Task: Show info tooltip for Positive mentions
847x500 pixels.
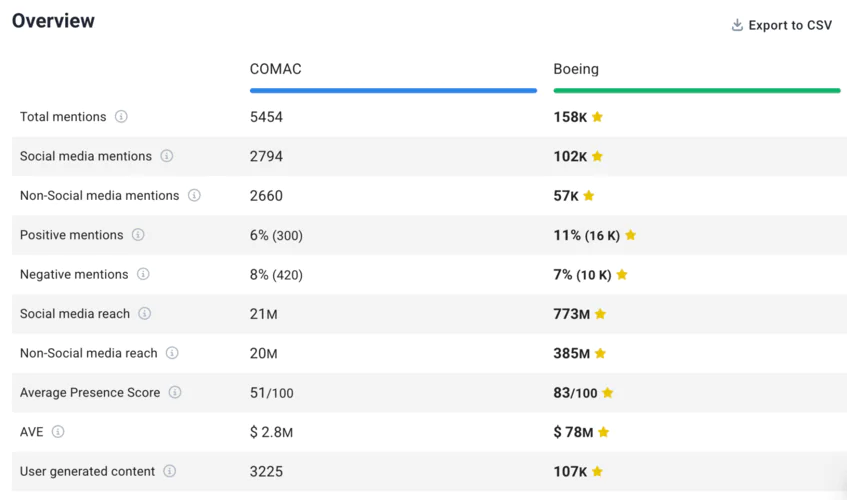Action: point(138,235)
